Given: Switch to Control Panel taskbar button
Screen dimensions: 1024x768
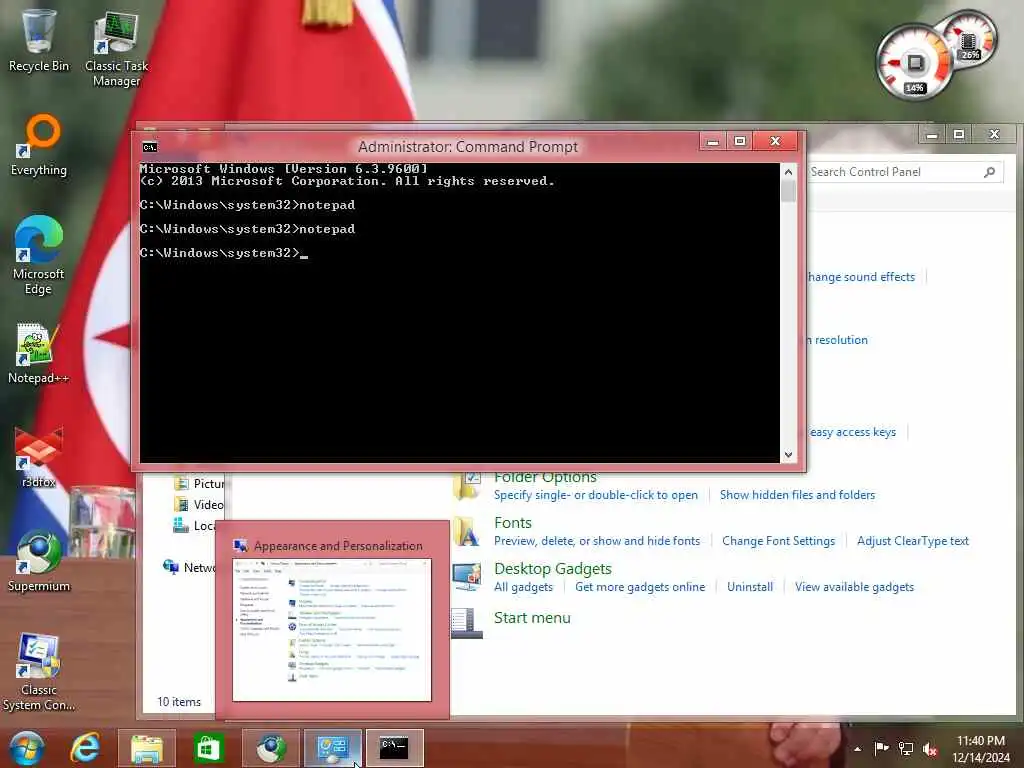Looking at the screenshot, I should pyautogui.click(x=332, y=748).
